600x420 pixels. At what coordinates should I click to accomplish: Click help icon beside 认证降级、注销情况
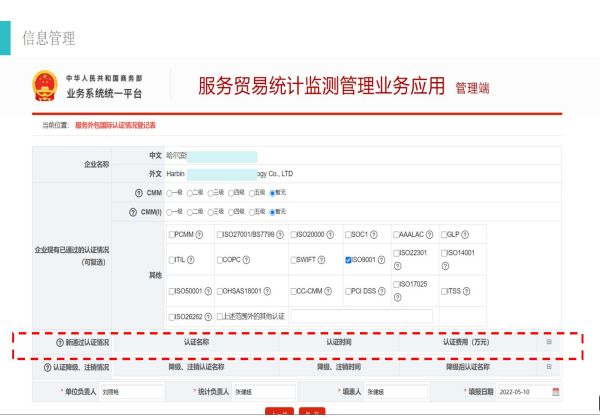pyautogui.click(x=47, y=367)
